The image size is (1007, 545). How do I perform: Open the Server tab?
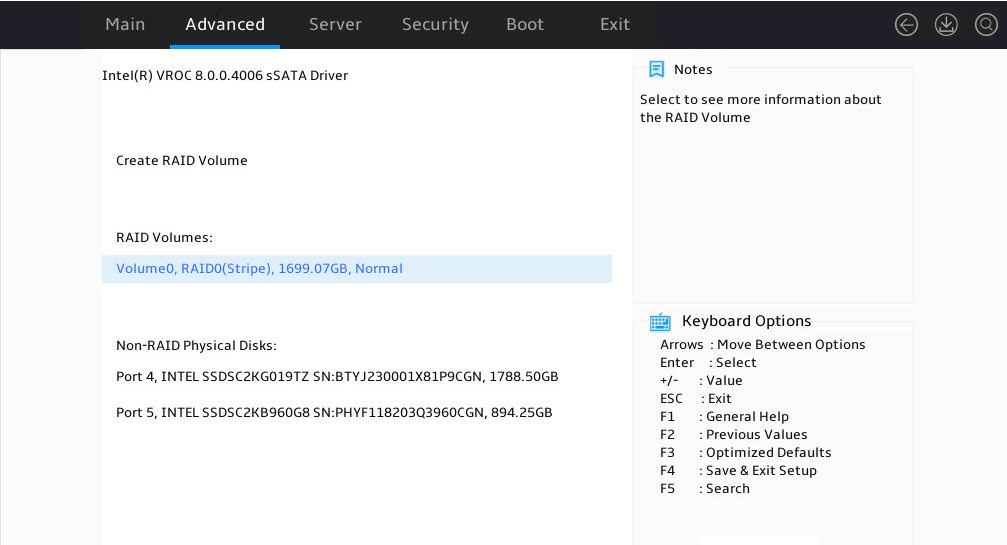(x=335, y=24)
